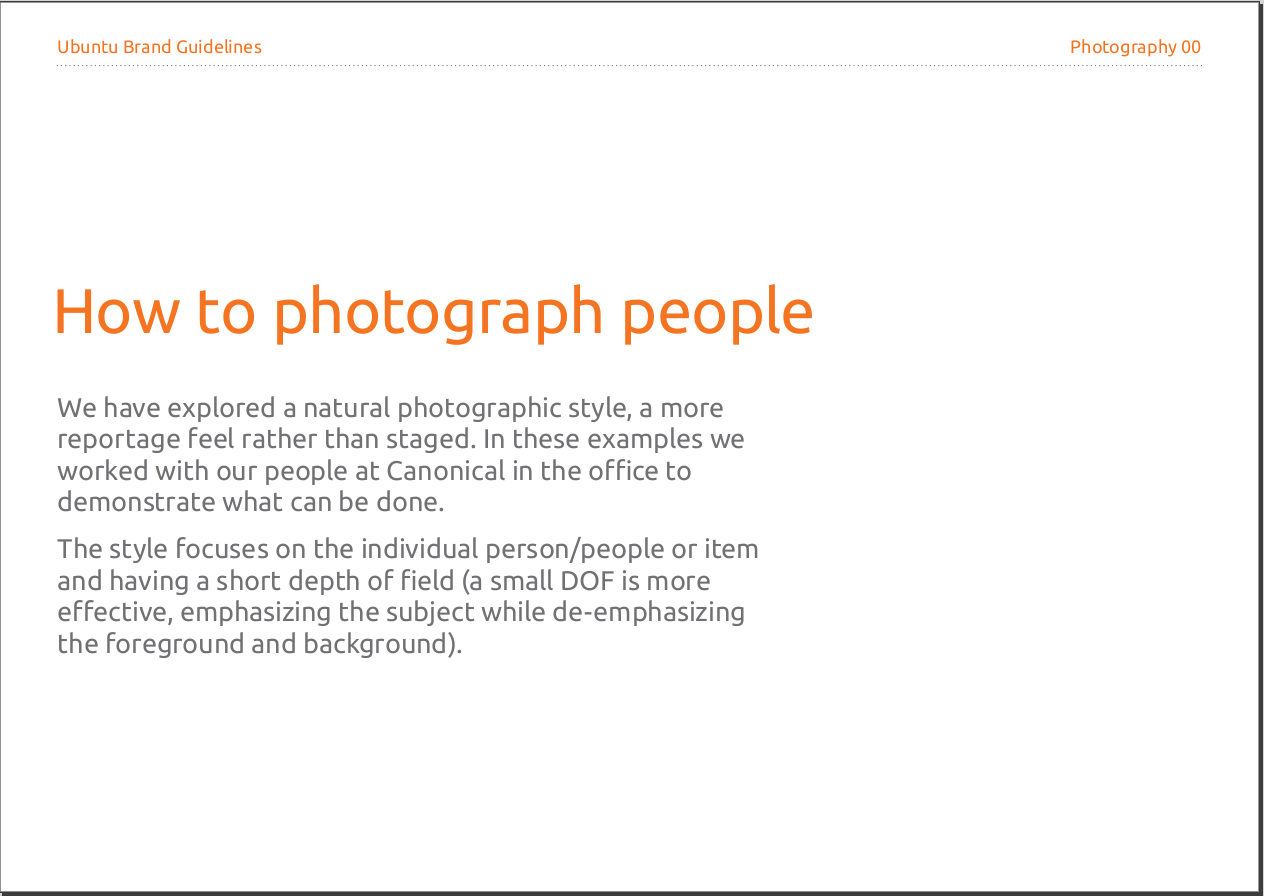The width and height of the screenshot is (1264, 896).
Task: Click the 'How to photograph people' heading
Action: [433, 313]
